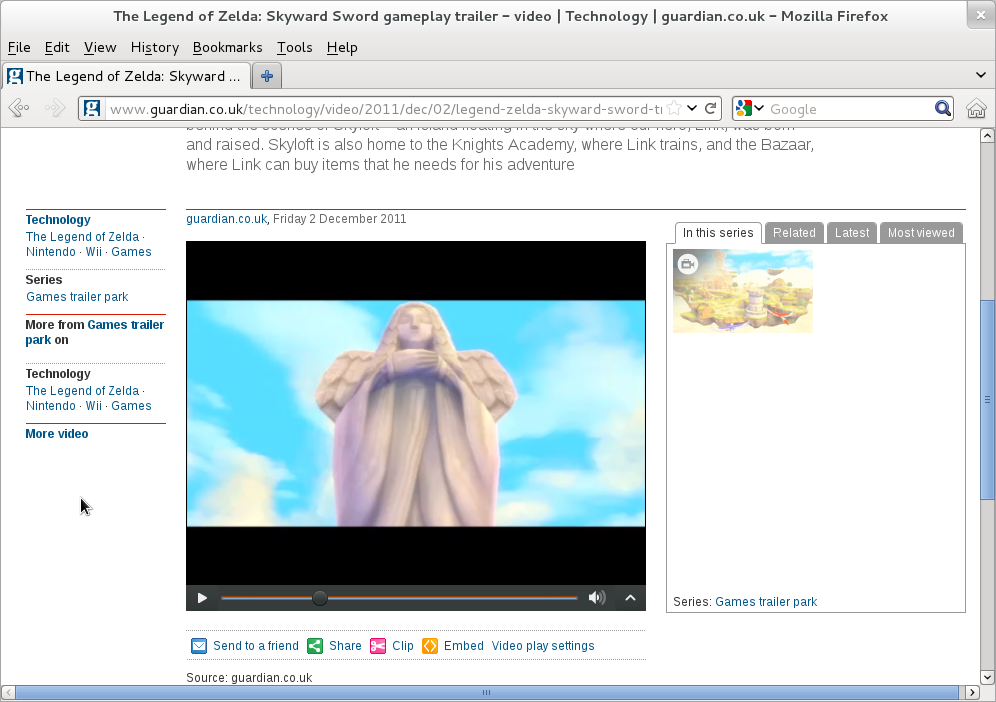Expand the video player controls chevron
This screenshot has height=702, width=996.
[630, 598]
